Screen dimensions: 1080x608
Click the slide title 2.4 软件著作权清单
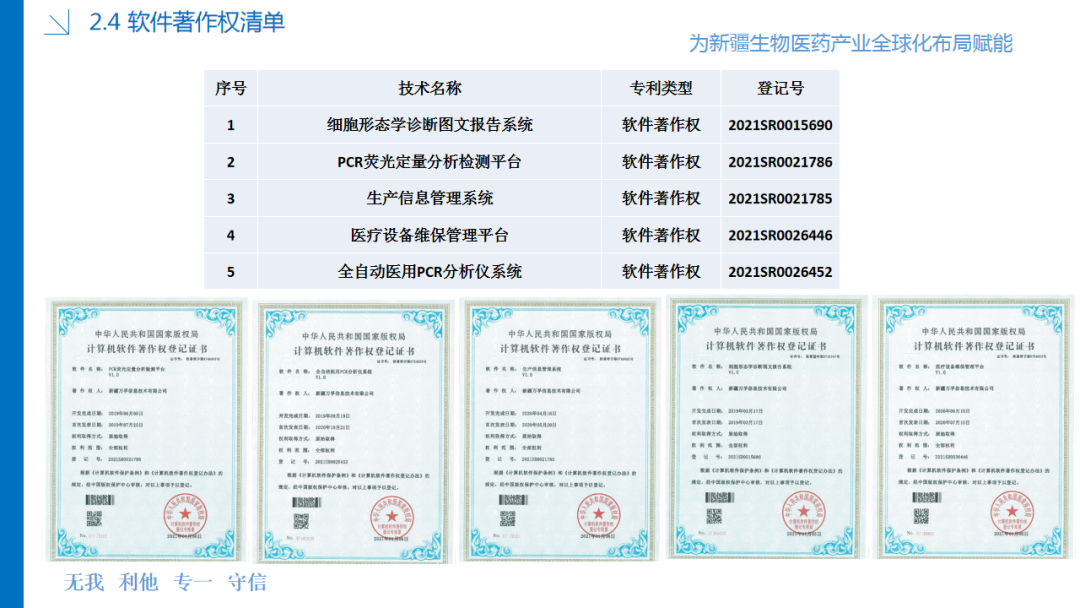187,22
